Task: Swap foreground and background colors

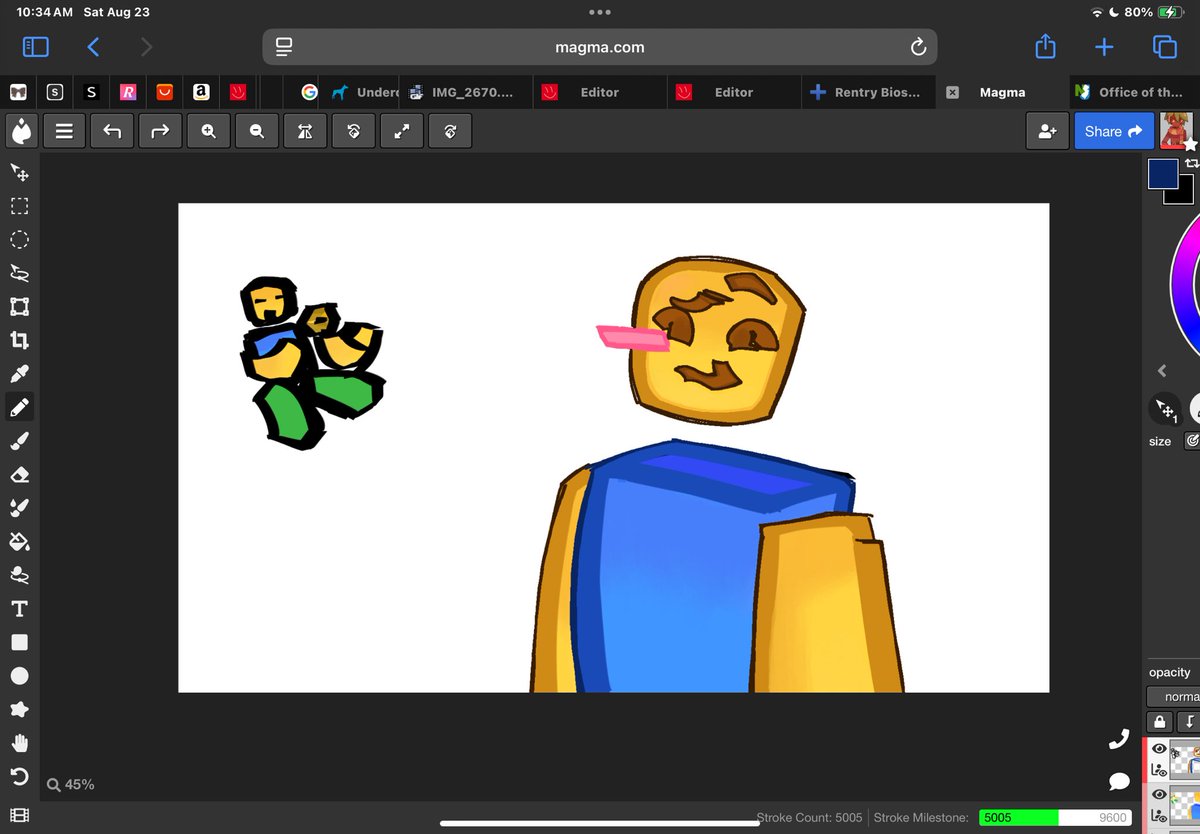Action: coord(1191,163)
